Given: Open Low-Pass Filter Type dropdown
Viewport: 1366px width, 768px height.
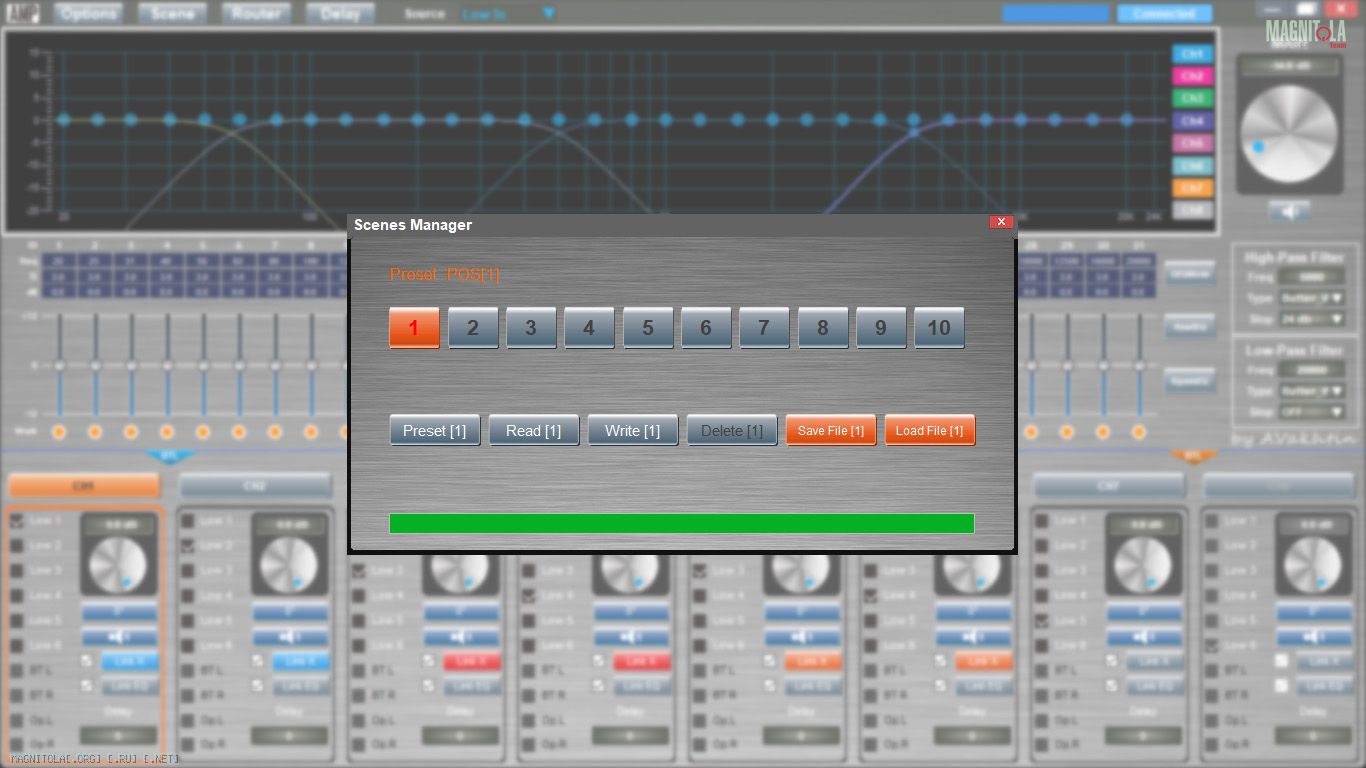Looking at the screenshot, I should 1311,391.
